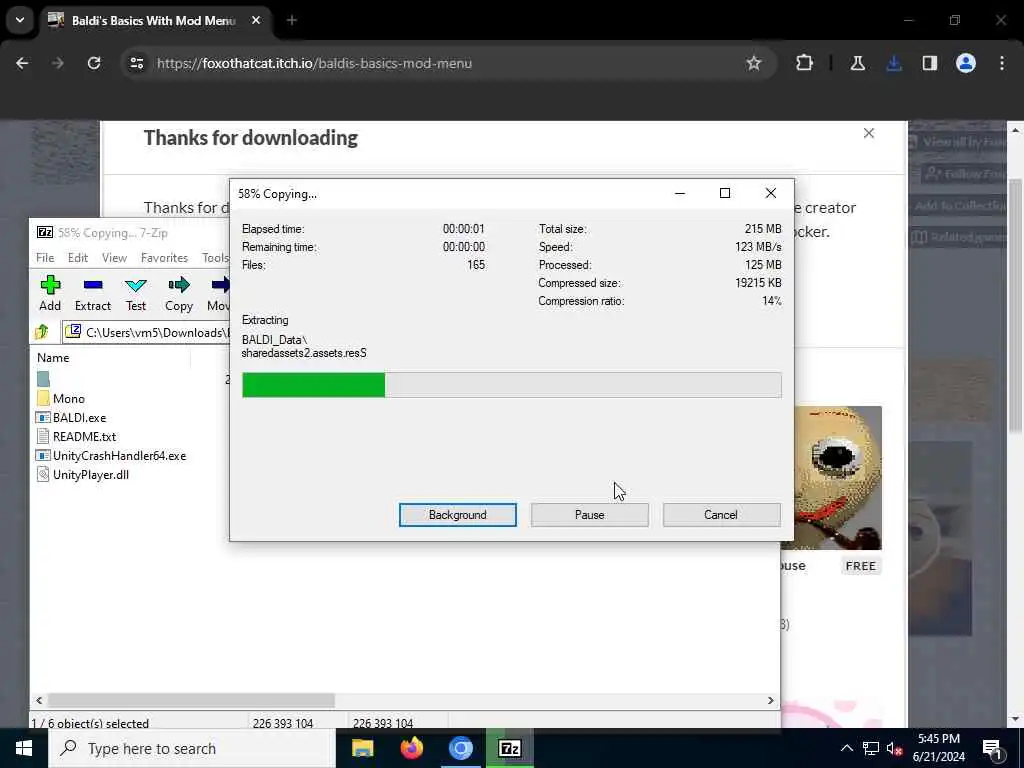Click the Baldi game thumbnail image
This screenshot has height=768, width=1024.
(x=831, y=478)
